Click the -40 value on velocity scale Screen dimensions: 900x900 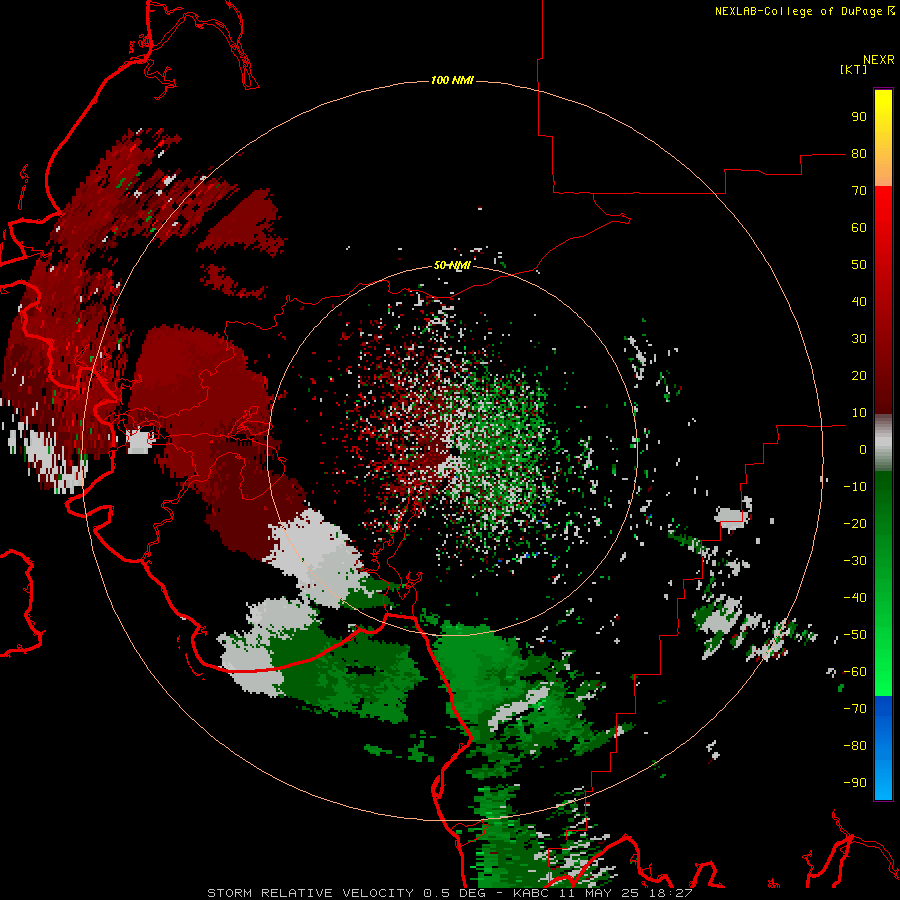tap(855, 598)
